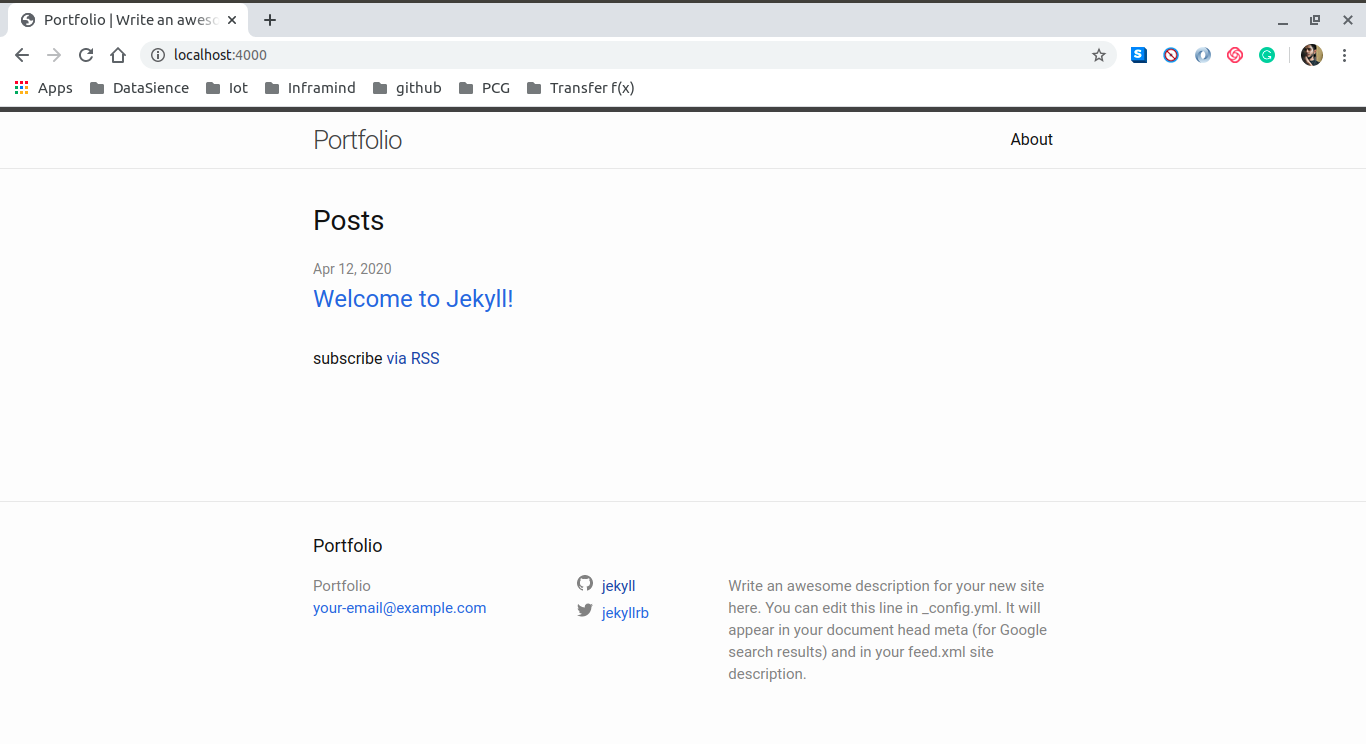Open the PCG bookmarks folder
Viewport: 1366px width, 744px height.
(484, 88)
